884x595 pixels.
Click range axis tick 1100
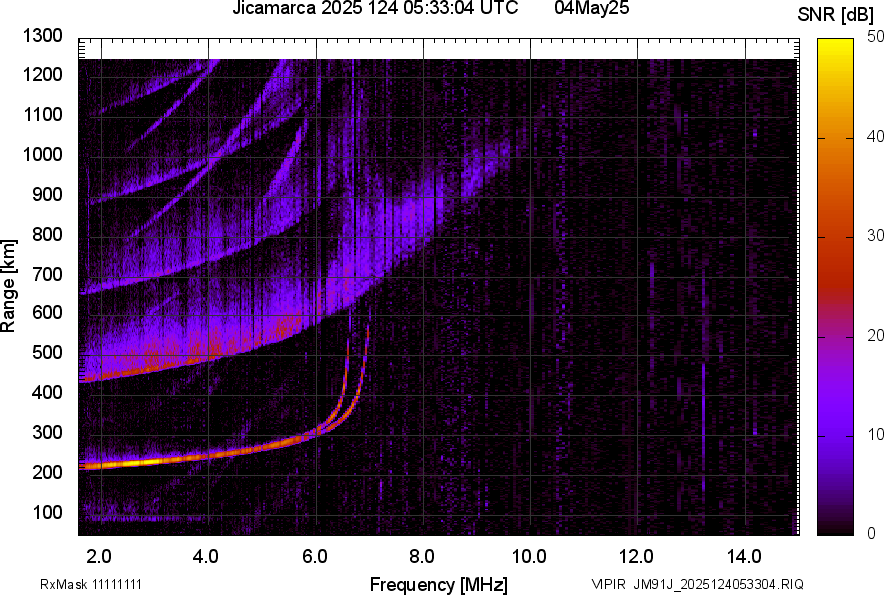coord(42,114)
